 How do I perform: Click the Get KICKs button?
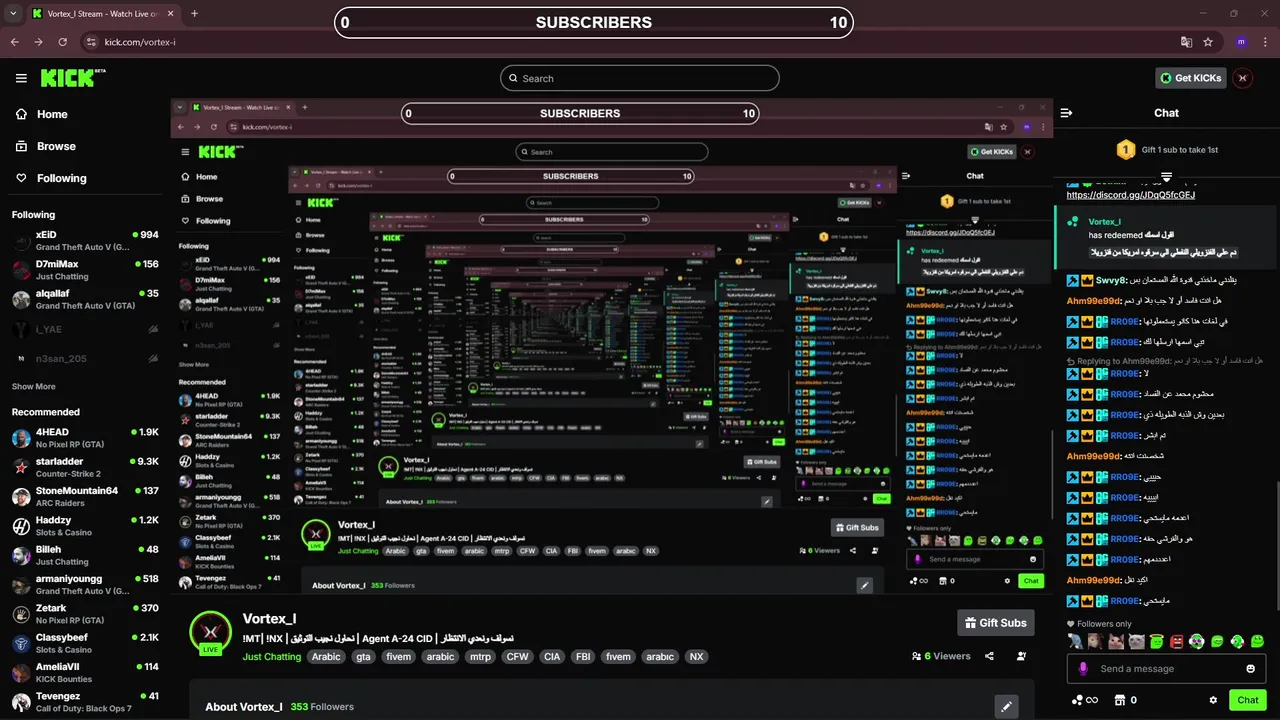(1190, 78)
